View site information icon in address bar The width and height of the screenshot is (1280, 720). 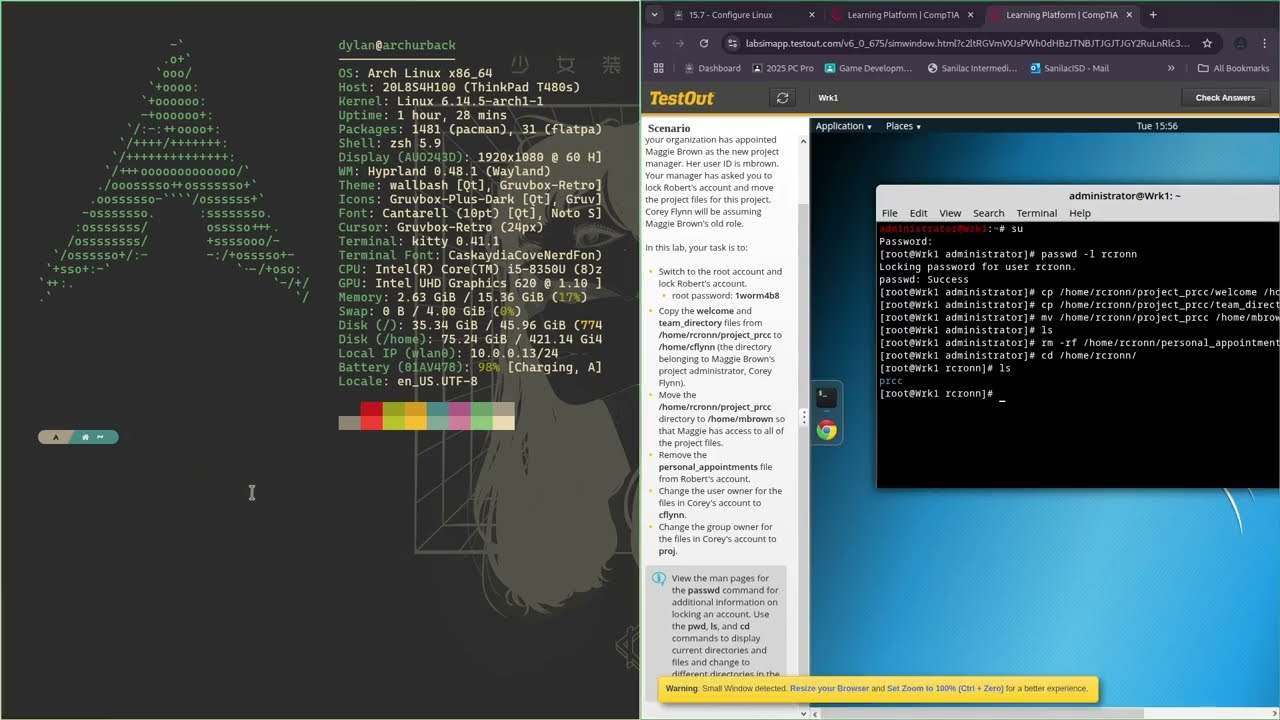pos(733,43)
